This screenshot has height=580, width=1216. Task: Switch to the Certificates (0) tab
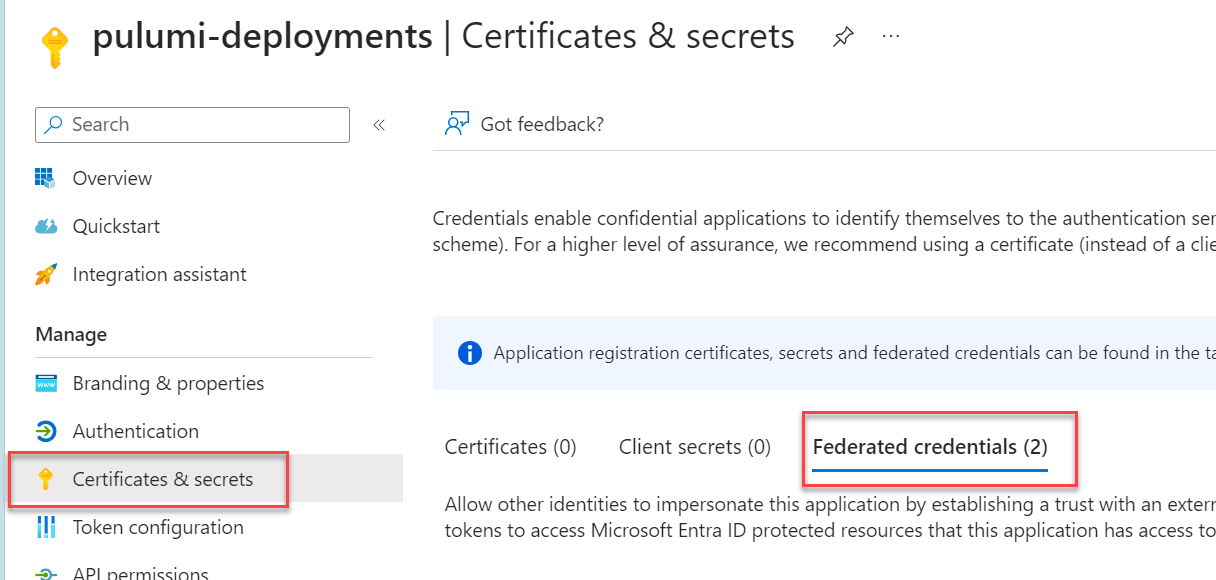(510, 447)
